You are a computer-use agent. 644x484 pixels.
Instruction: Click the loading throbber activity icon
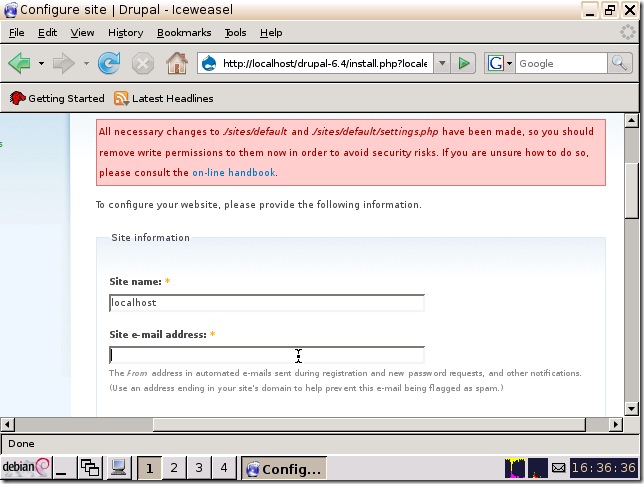[x=628, y=32]
